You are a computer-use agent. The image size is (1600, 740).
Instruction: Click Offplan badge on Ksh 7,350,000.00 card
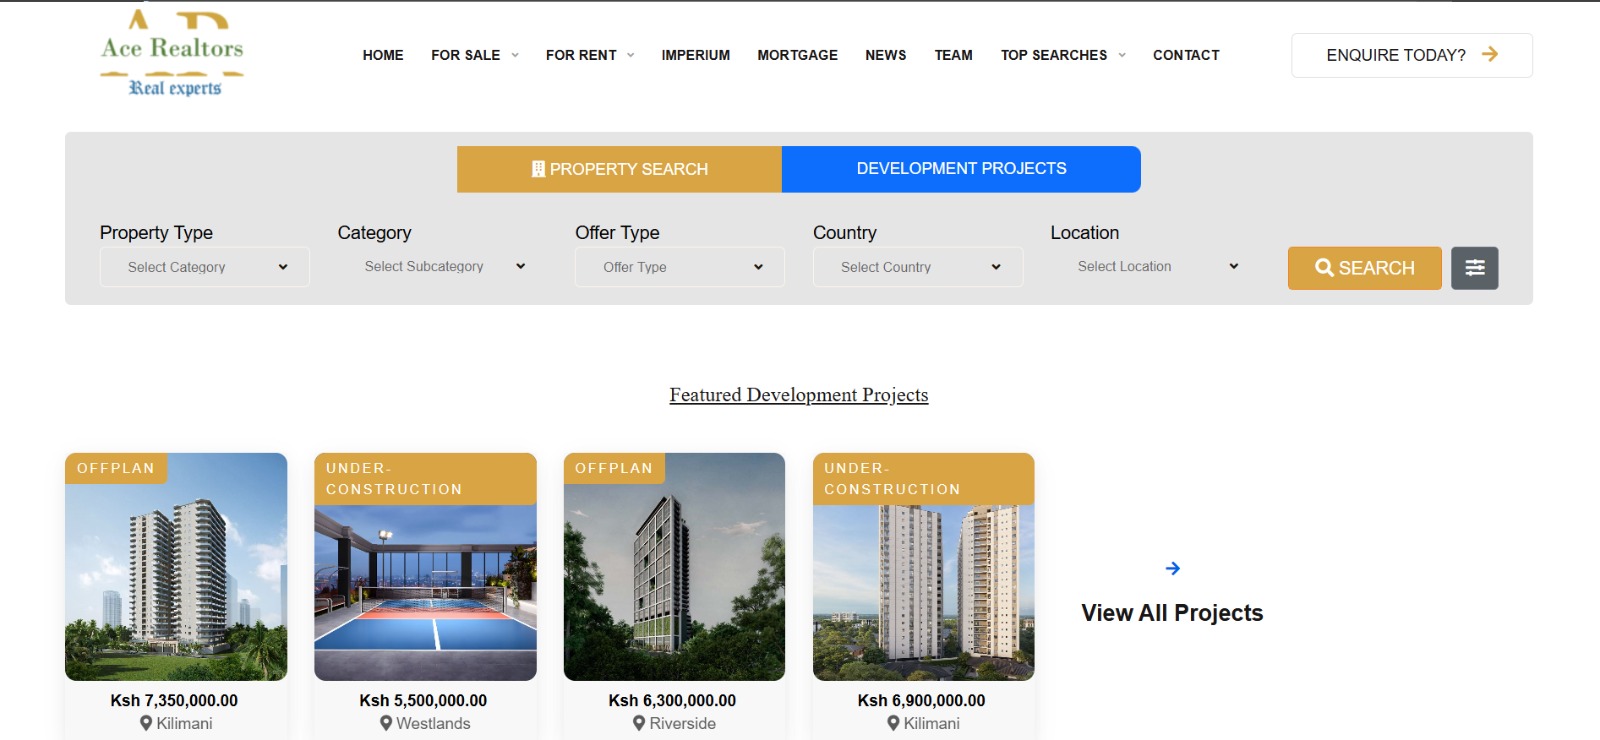point(116,468)
